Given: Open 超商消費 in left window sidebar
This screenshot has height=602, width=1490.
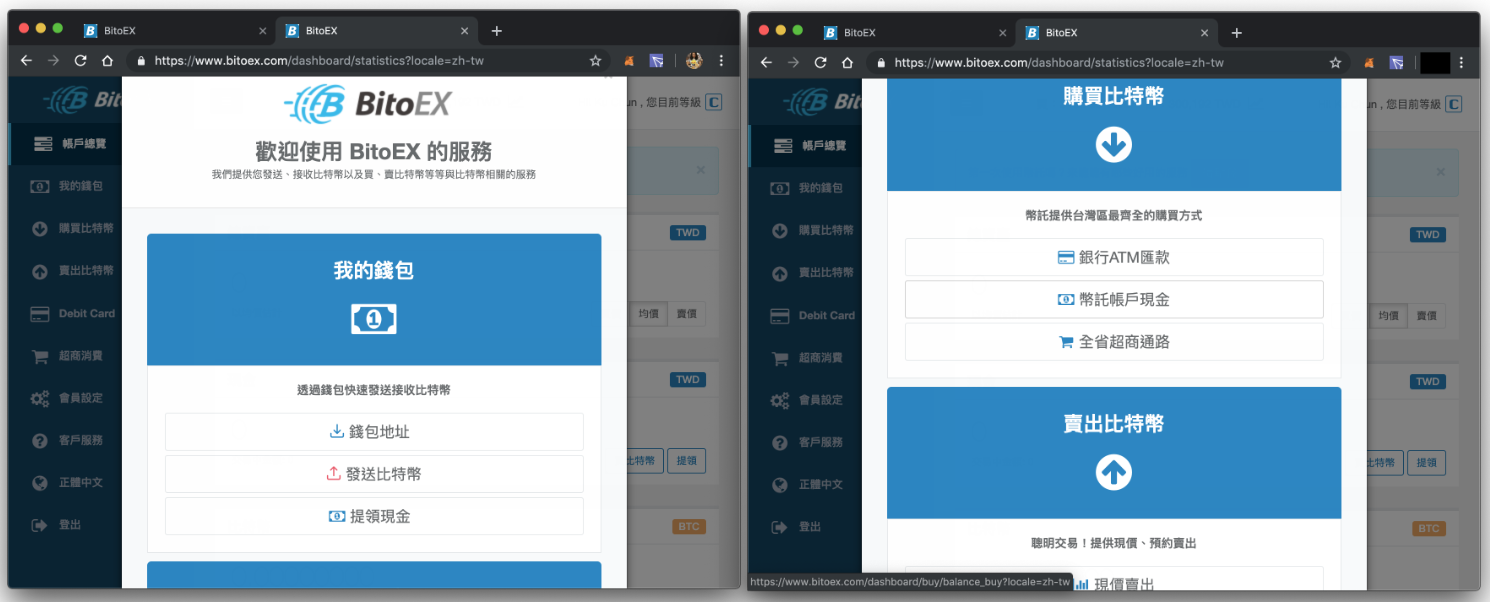Looking at the screenshot, I should point(65,355).
